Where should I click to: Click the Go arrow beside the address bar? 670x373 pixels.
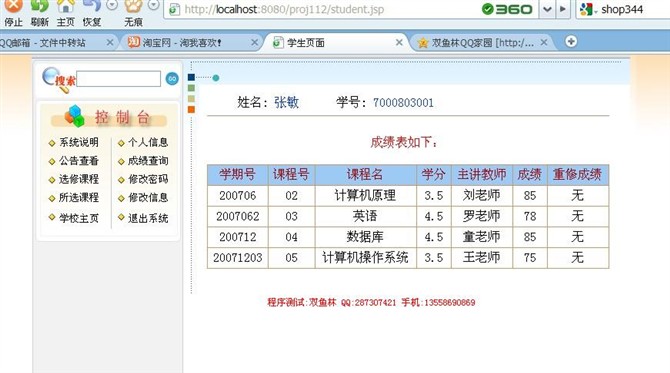pyautogui.click(x=563, y=9)
